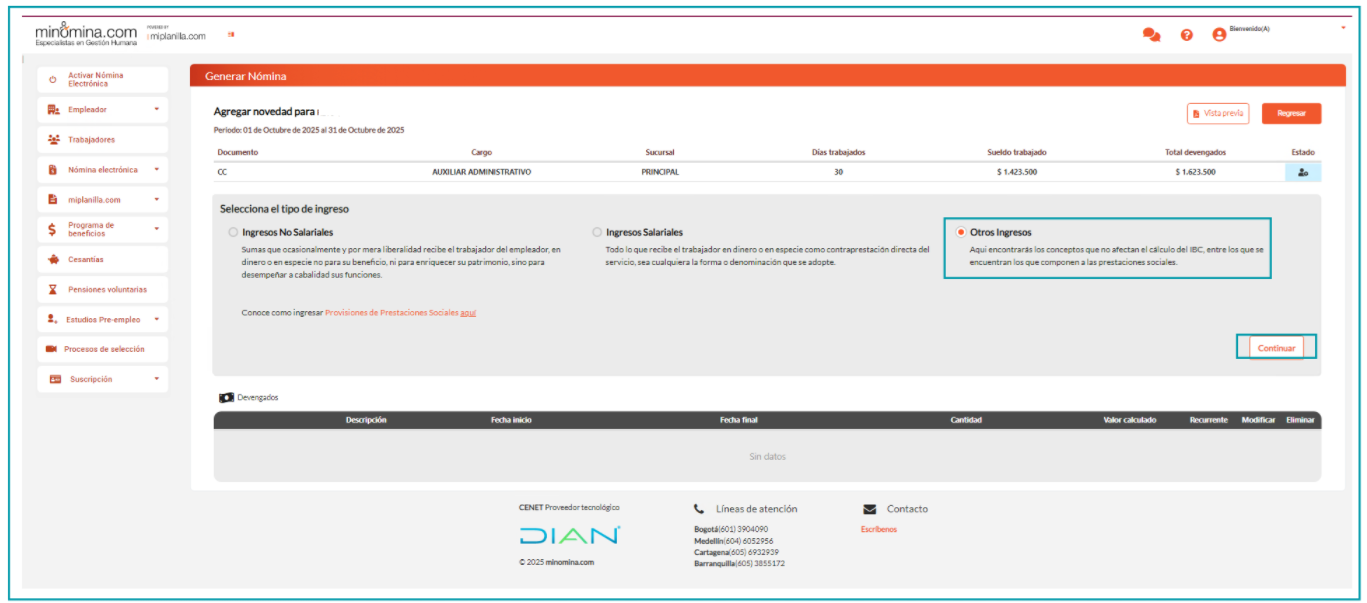This screenshot has width=1367, height=603.
Task: Open the Trabajadores menu item
Action: point(91,140)
